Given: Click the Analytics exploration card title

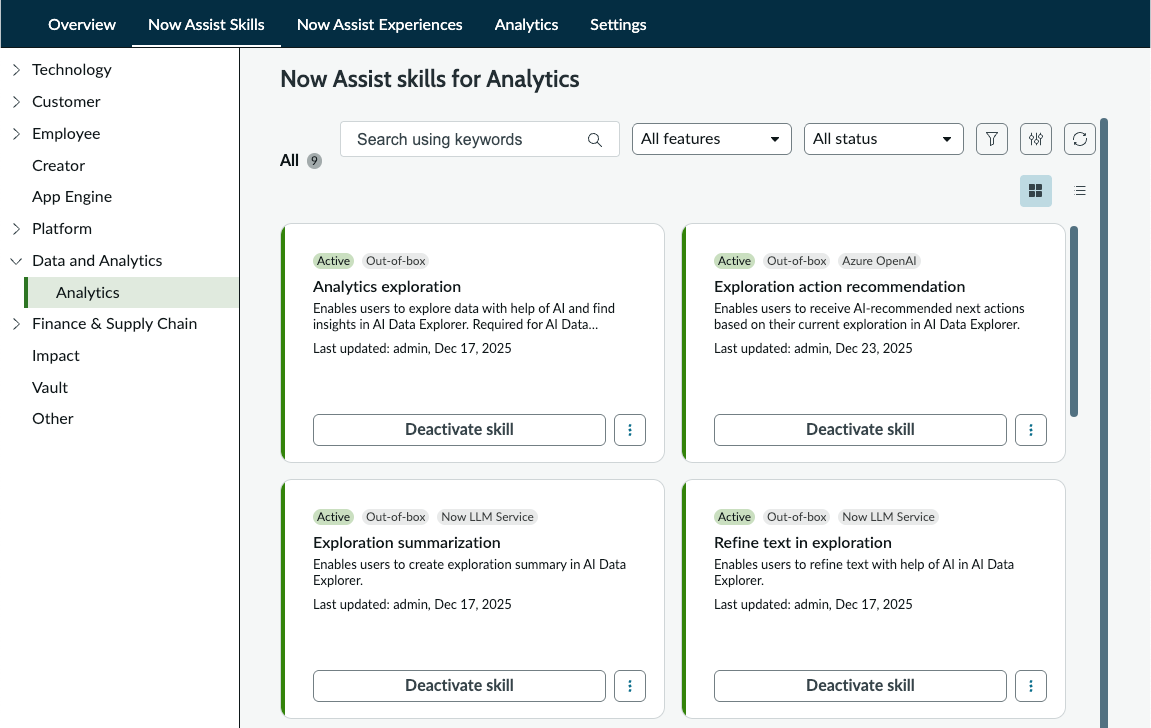Looking at the screenshot, I should click(387, 287).
